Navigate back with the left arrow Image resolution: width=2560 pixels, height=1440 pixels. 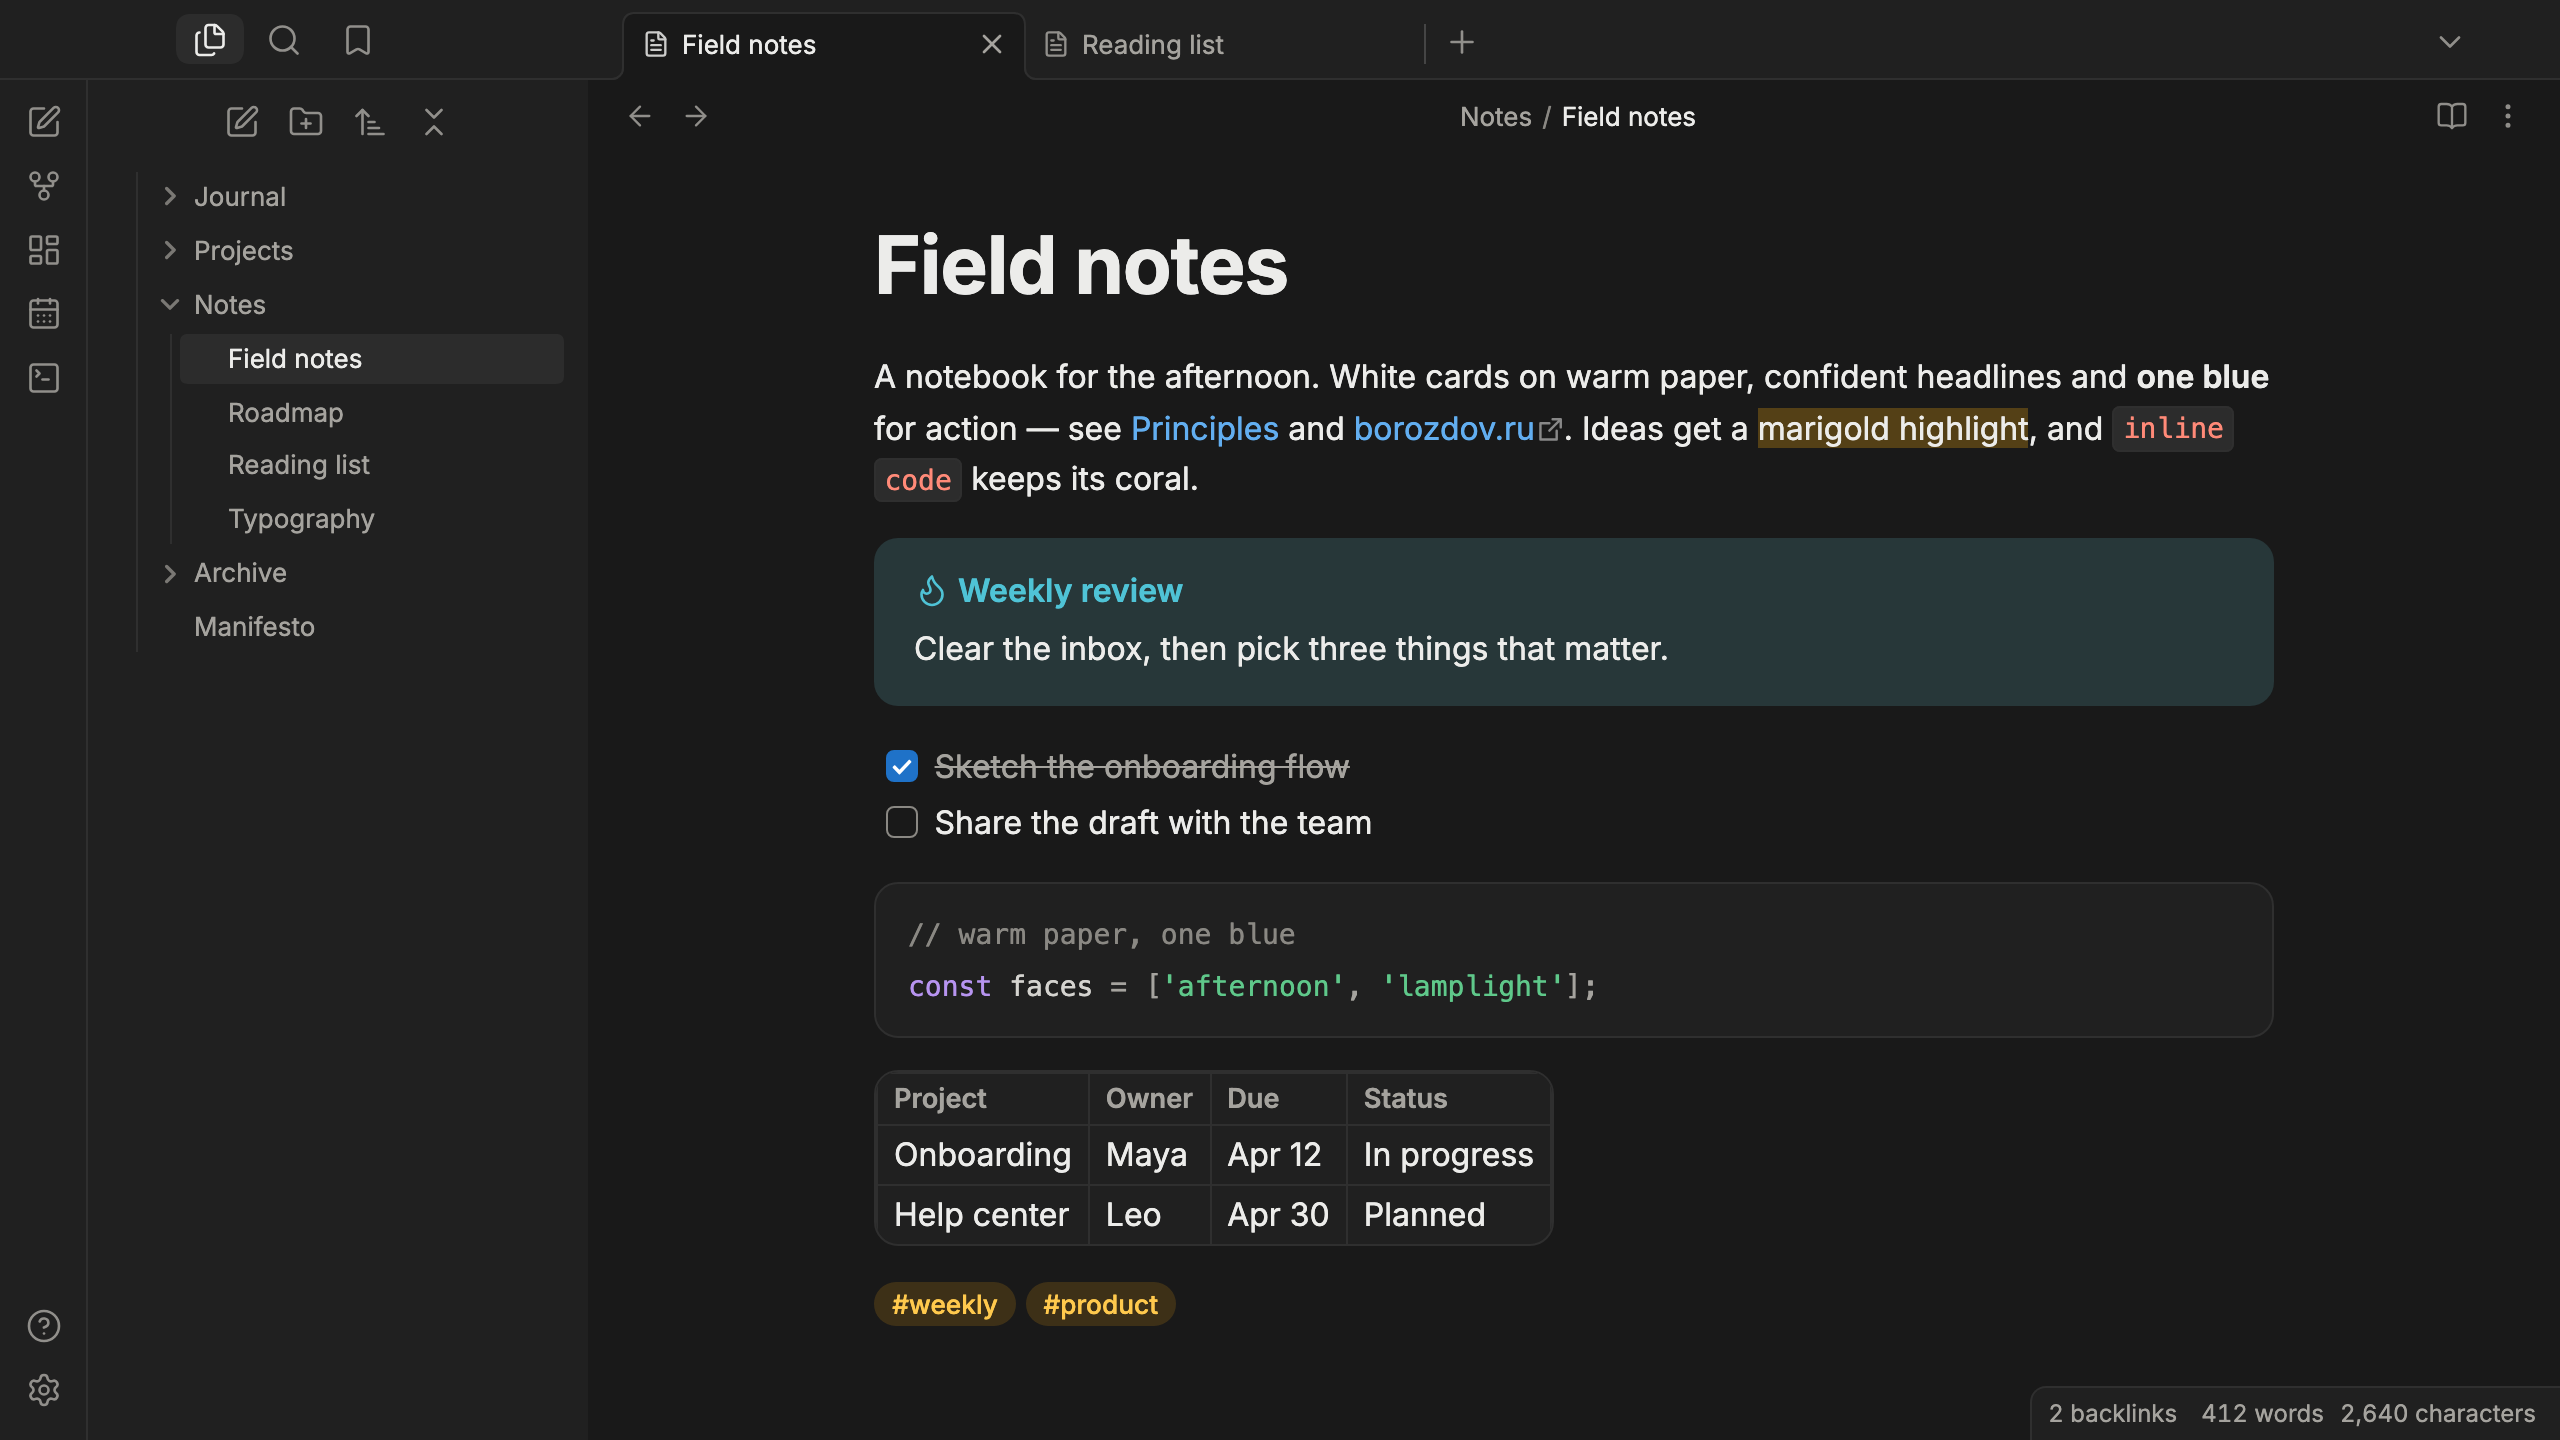tap(640, 116)
